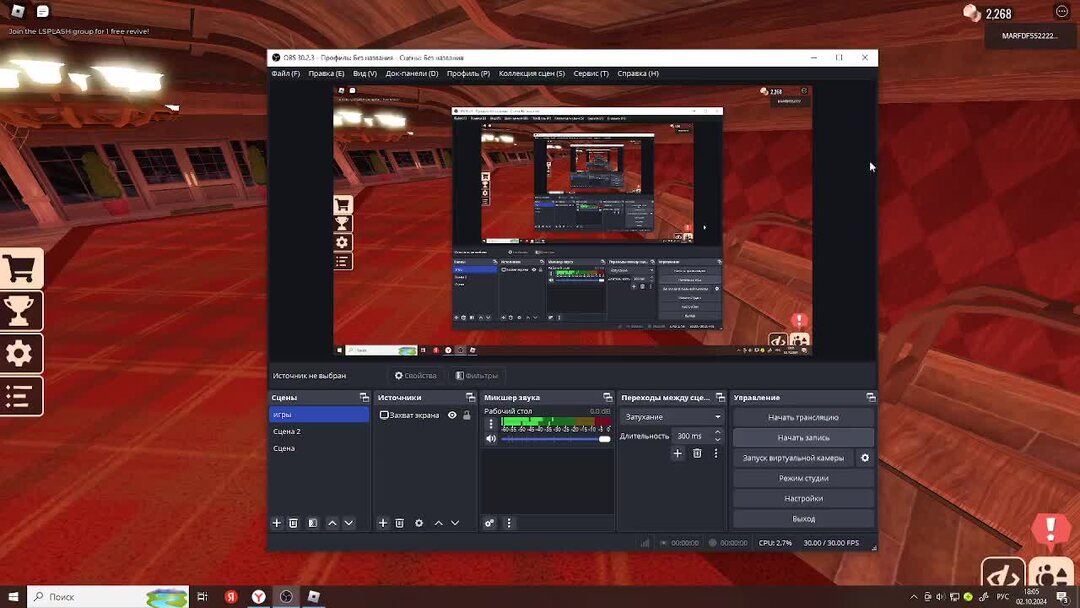The width and height of the screenshot is (1080, 608).
Task: Remove selected source with trash icon
Action: click(x=399, y=523)
